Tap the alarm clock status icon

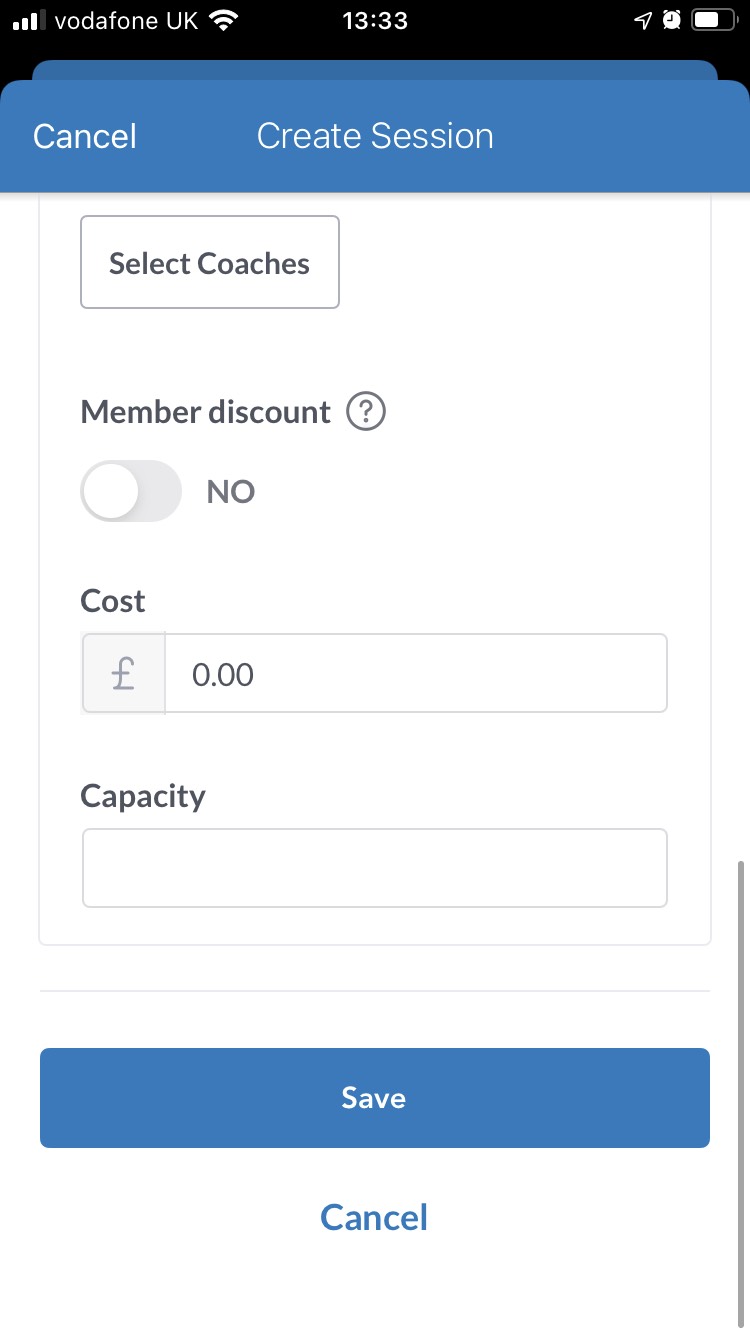pyautogui.click(x=671, y=20)
